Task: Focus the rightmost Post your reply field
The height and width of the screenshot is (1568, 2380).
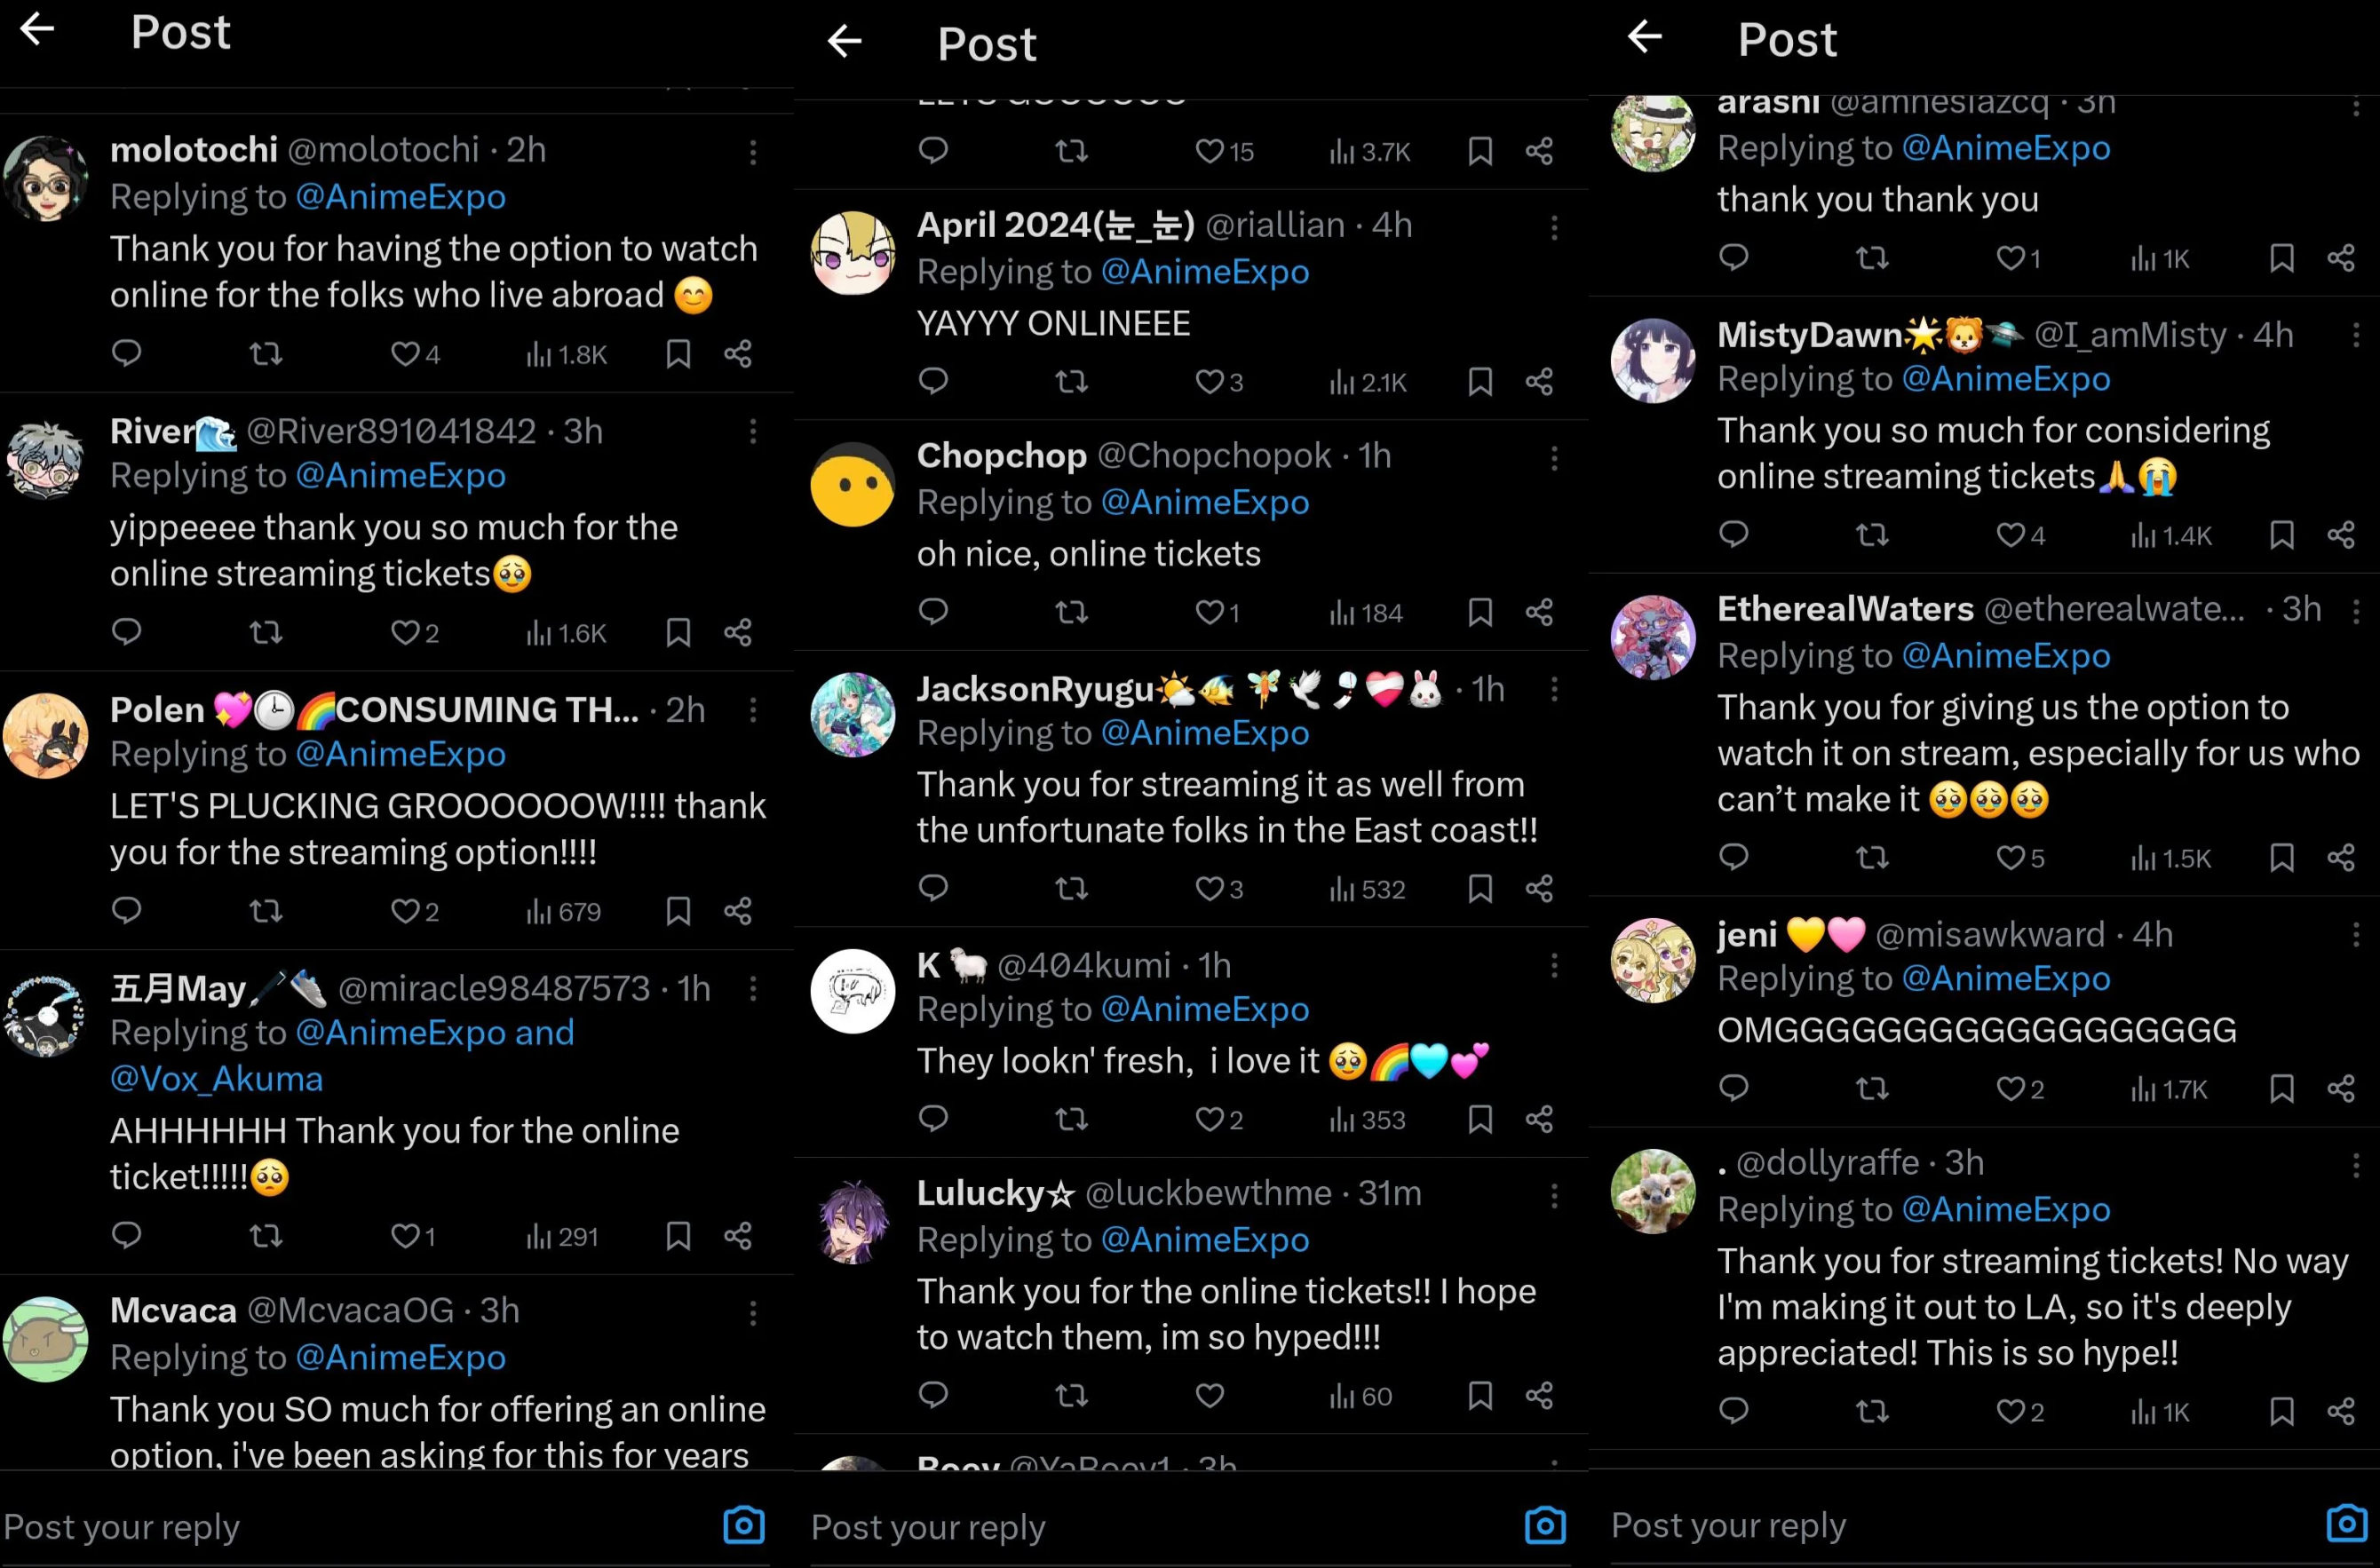Action: coord(1960,1525)
